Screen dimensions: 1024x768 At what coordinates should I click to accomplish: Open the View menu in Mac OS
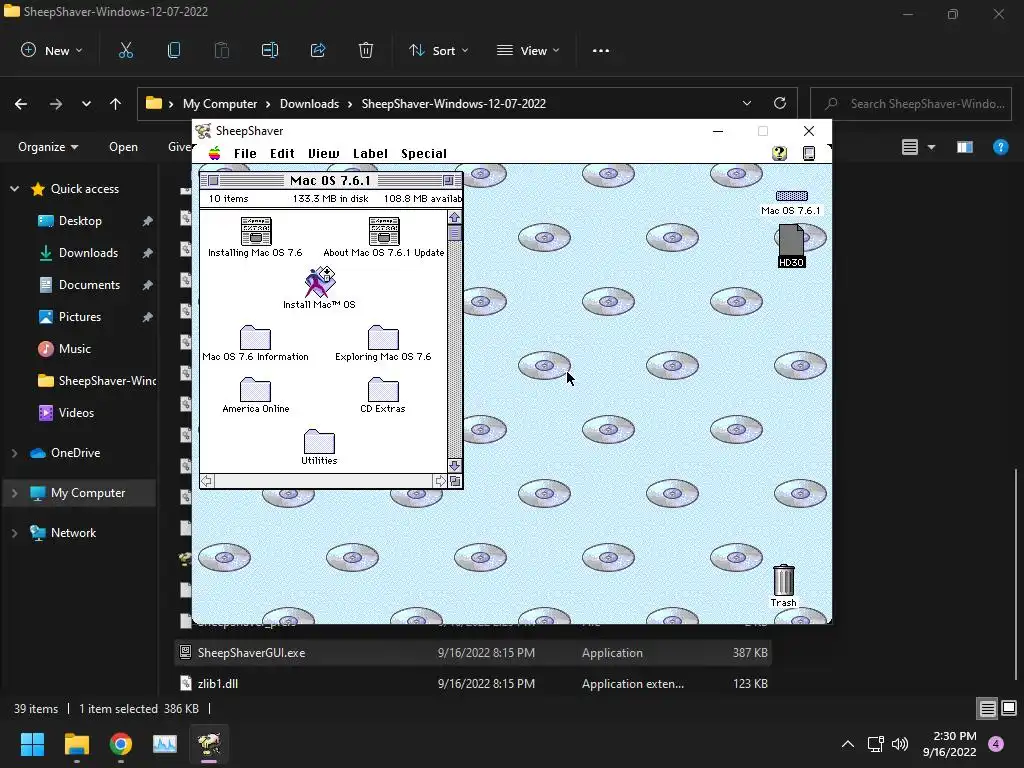pos(324,153)
